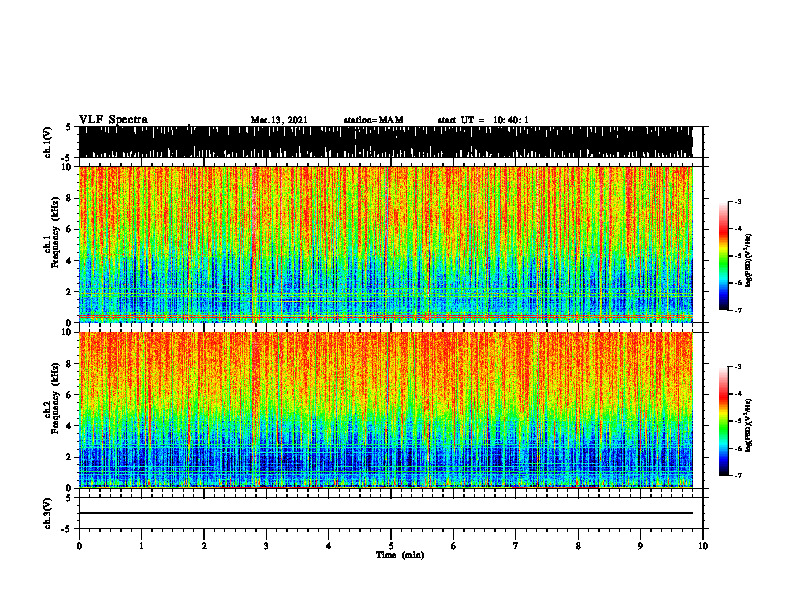This screenshot has width=792, height=612.
Task: Click the ch.1 colorbar top value "-3"
Action: pos(737,201)
